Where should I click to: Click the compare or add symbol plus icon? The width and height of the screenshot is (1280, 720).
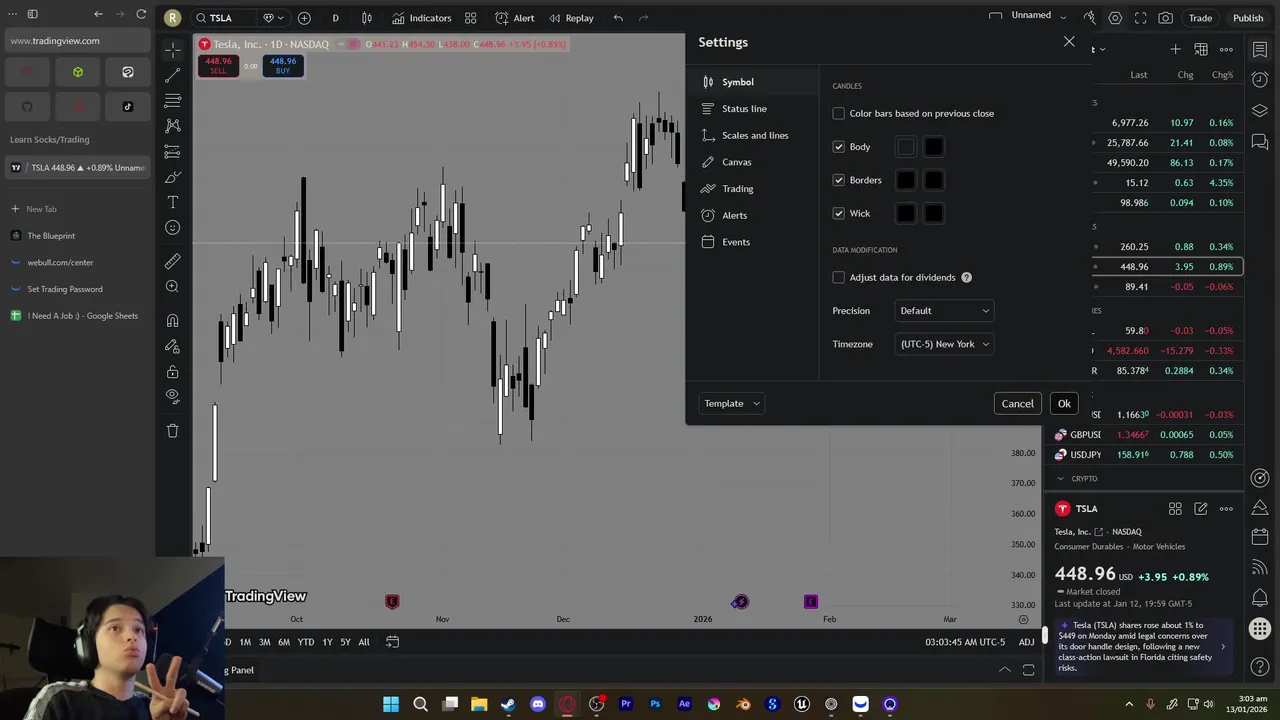pyautogui.click(x=304, y=18)
